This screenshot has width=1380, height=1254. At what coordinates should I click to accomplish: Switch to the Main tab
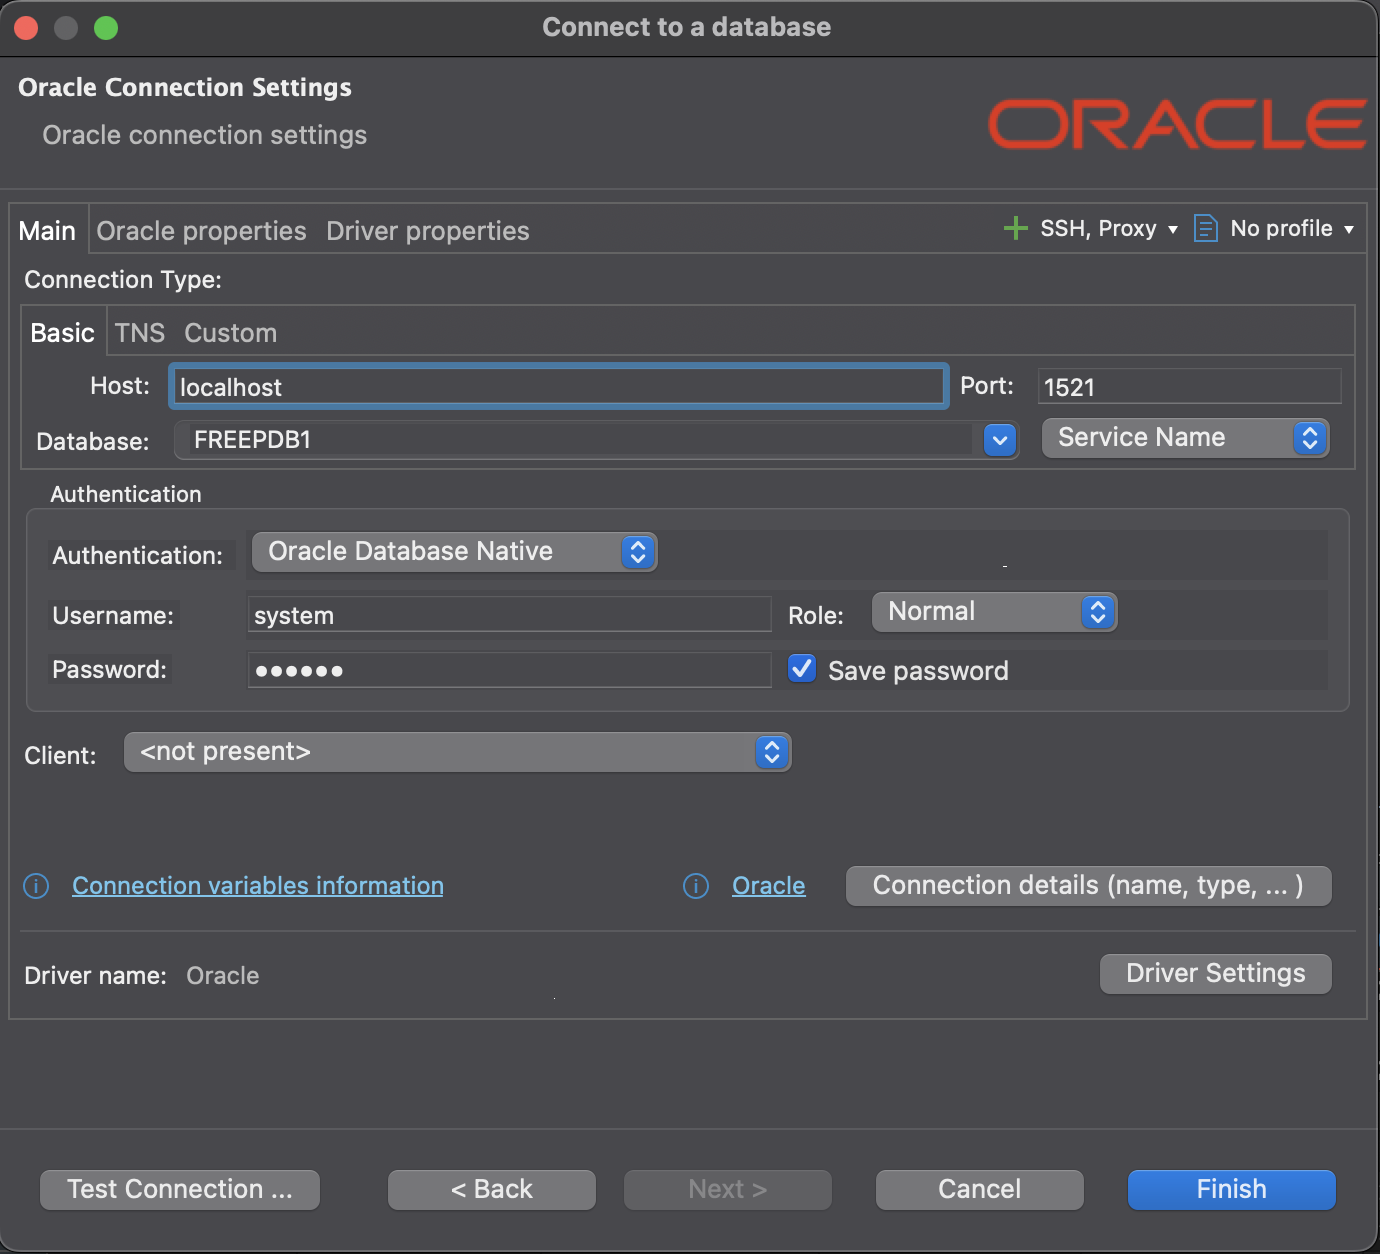tap(47, 231)
